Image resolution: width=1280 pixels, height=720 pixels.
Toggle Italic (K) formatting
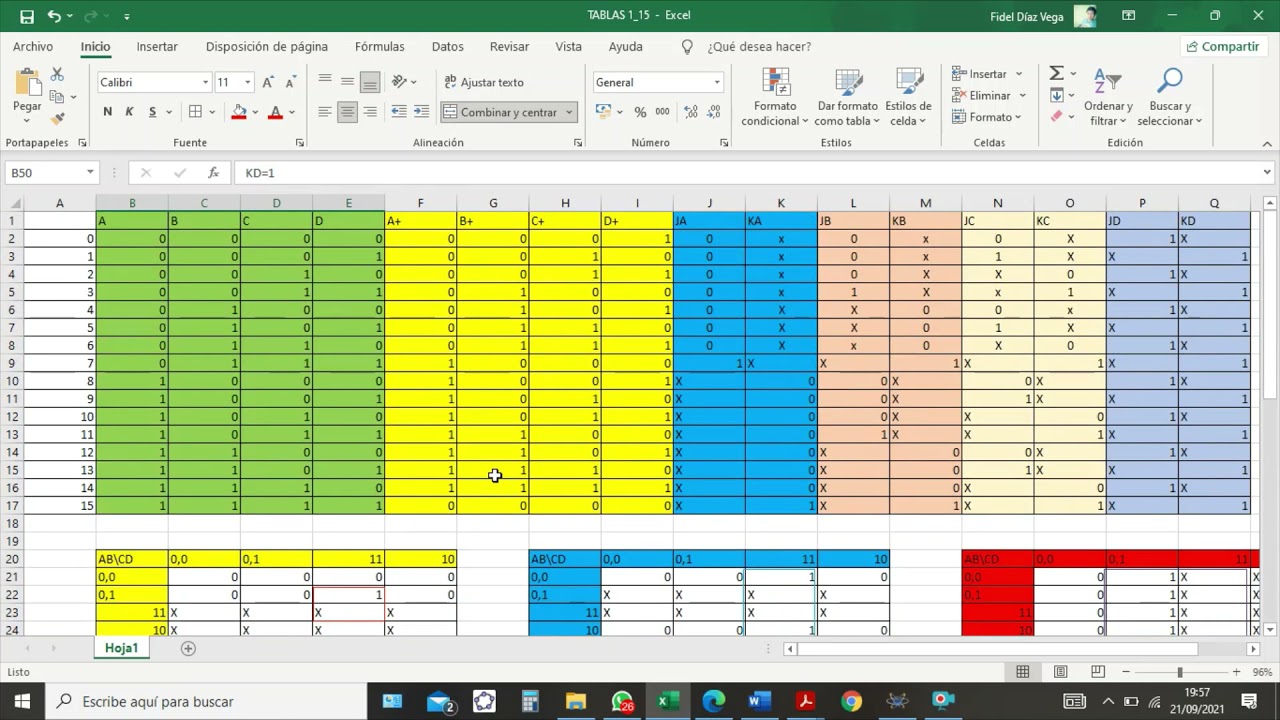[129, 112]
